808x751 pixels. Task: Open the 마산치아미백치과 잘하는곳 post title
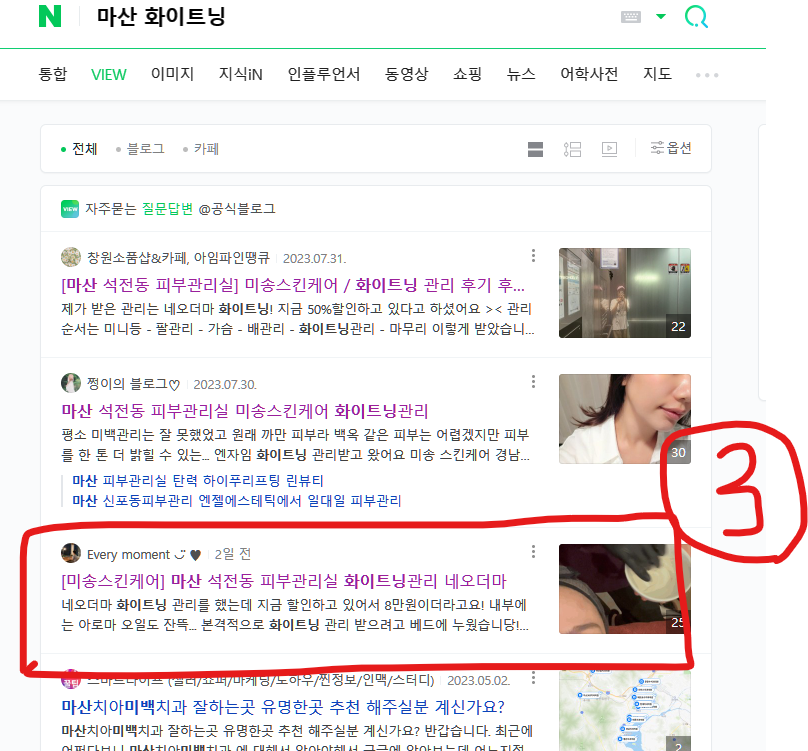(283, 707)
